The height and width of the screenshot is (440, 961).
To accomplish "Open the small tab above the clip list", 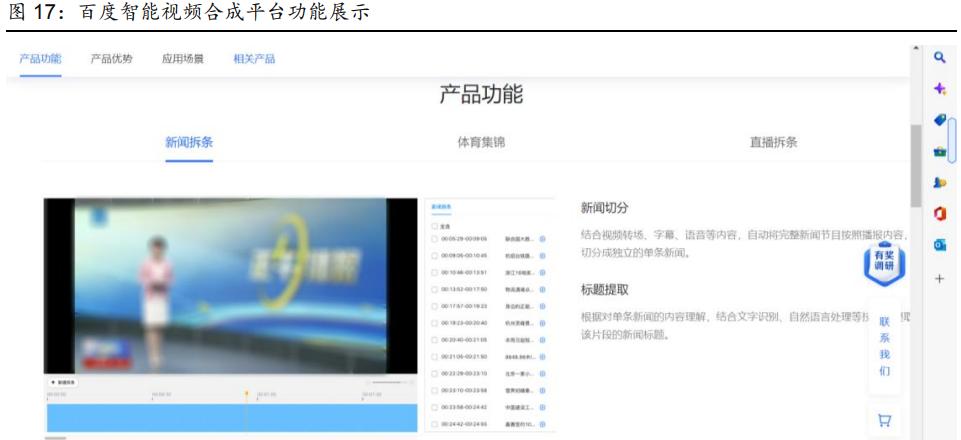I will 441,207.
